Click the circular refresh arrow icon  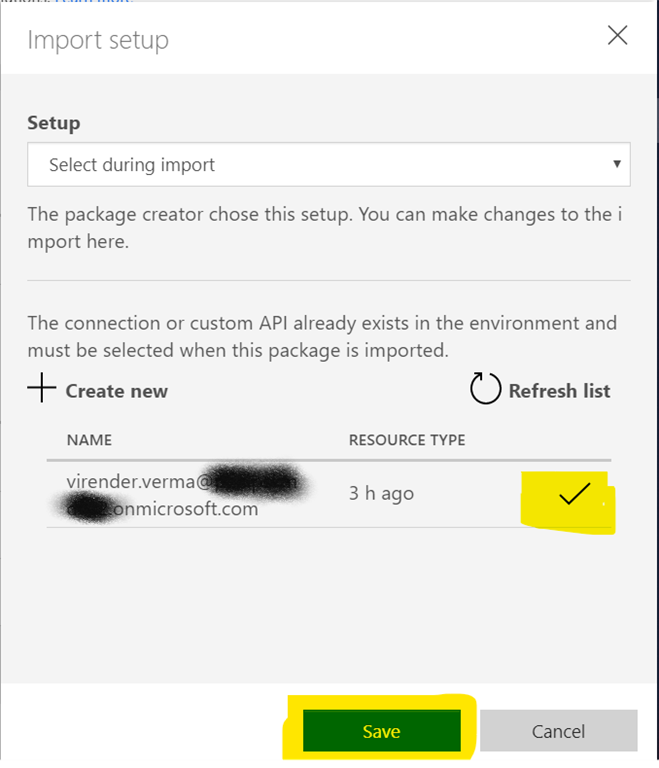pos(485,390)
